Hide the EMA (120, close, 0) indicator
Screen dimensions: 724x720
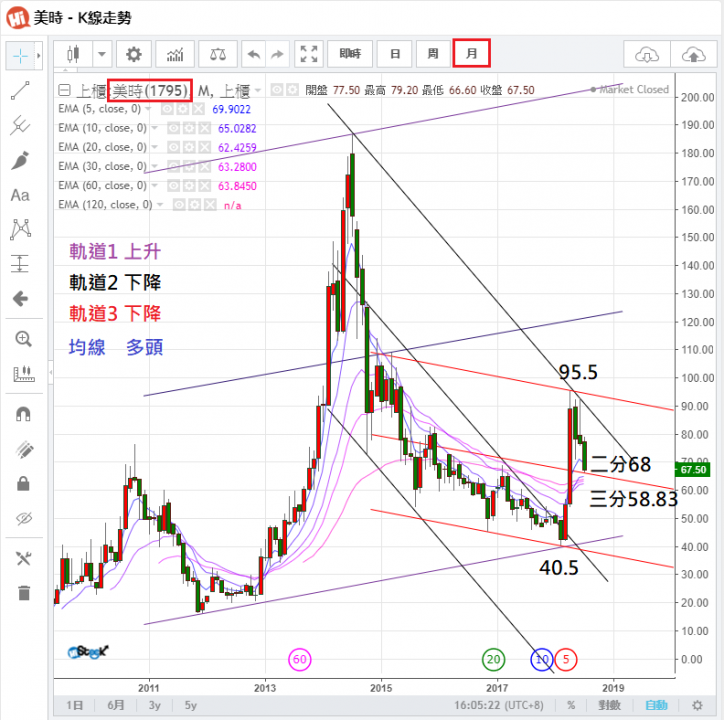click(x=179, y=205)
